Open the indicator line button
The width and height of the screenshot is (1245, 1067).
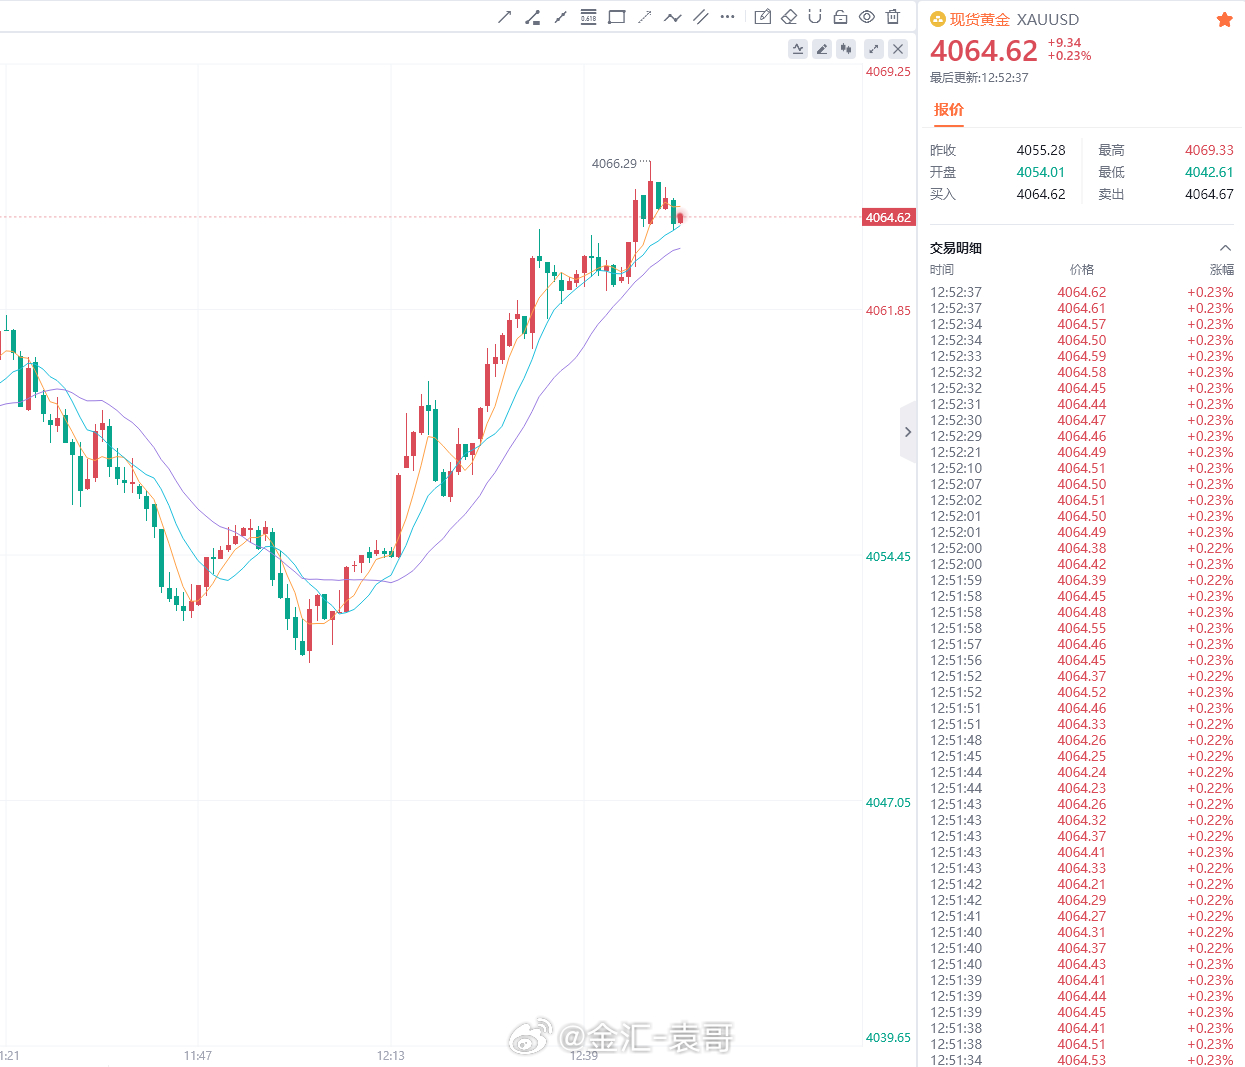click(798, 48)
